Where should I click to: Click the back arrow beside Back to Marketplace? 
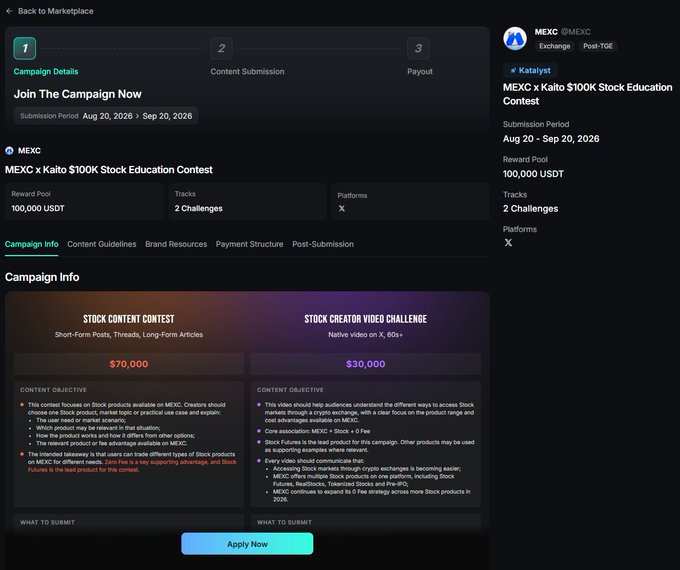[x=9, y=11]
